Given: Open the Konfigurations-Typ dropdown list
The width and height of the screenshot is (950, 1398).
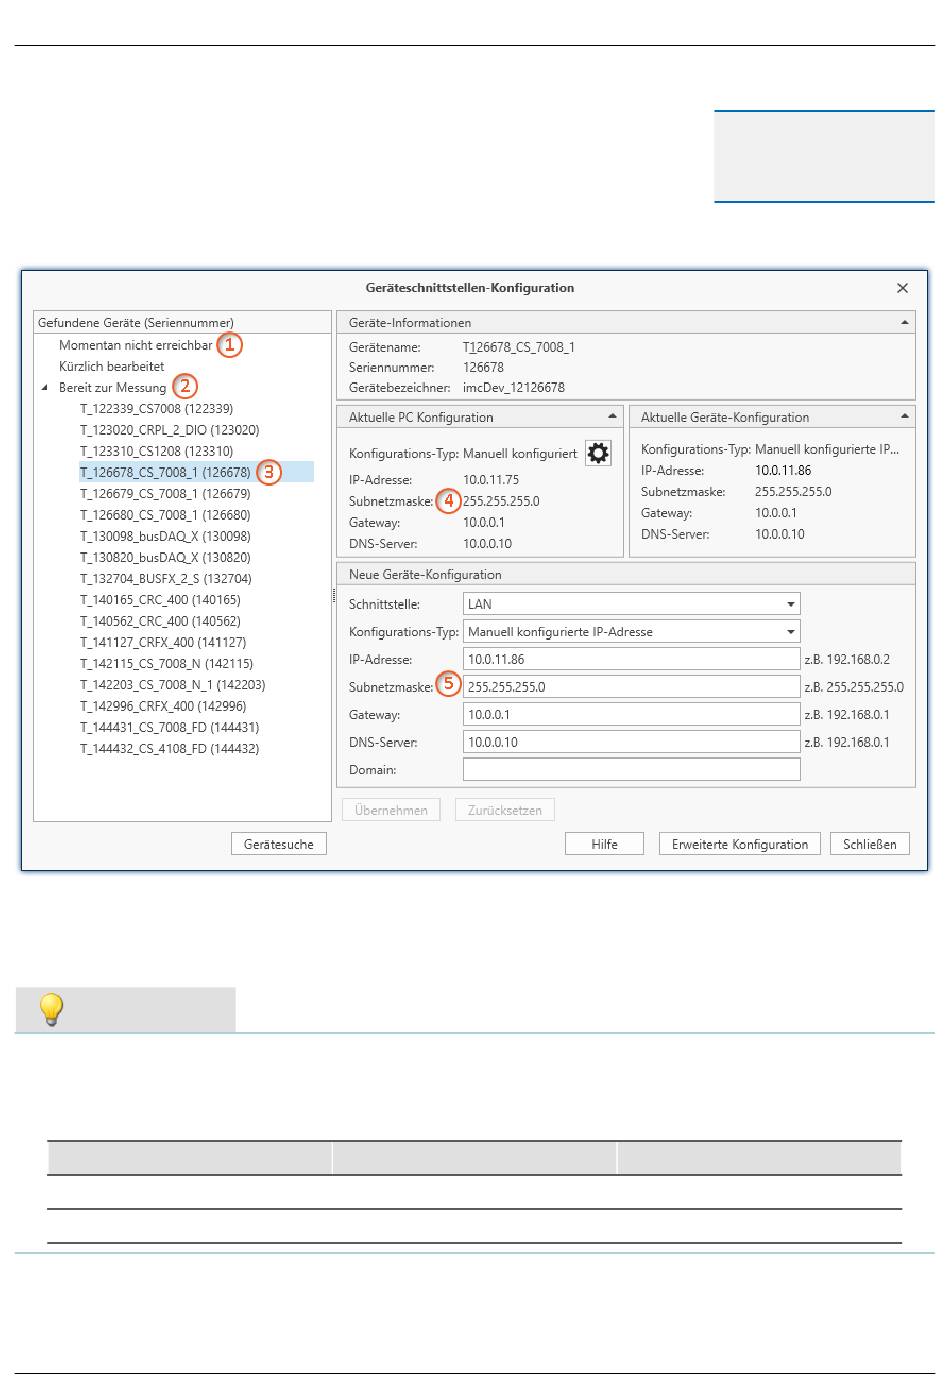Looking at the screenshot, I should point(790,632).
